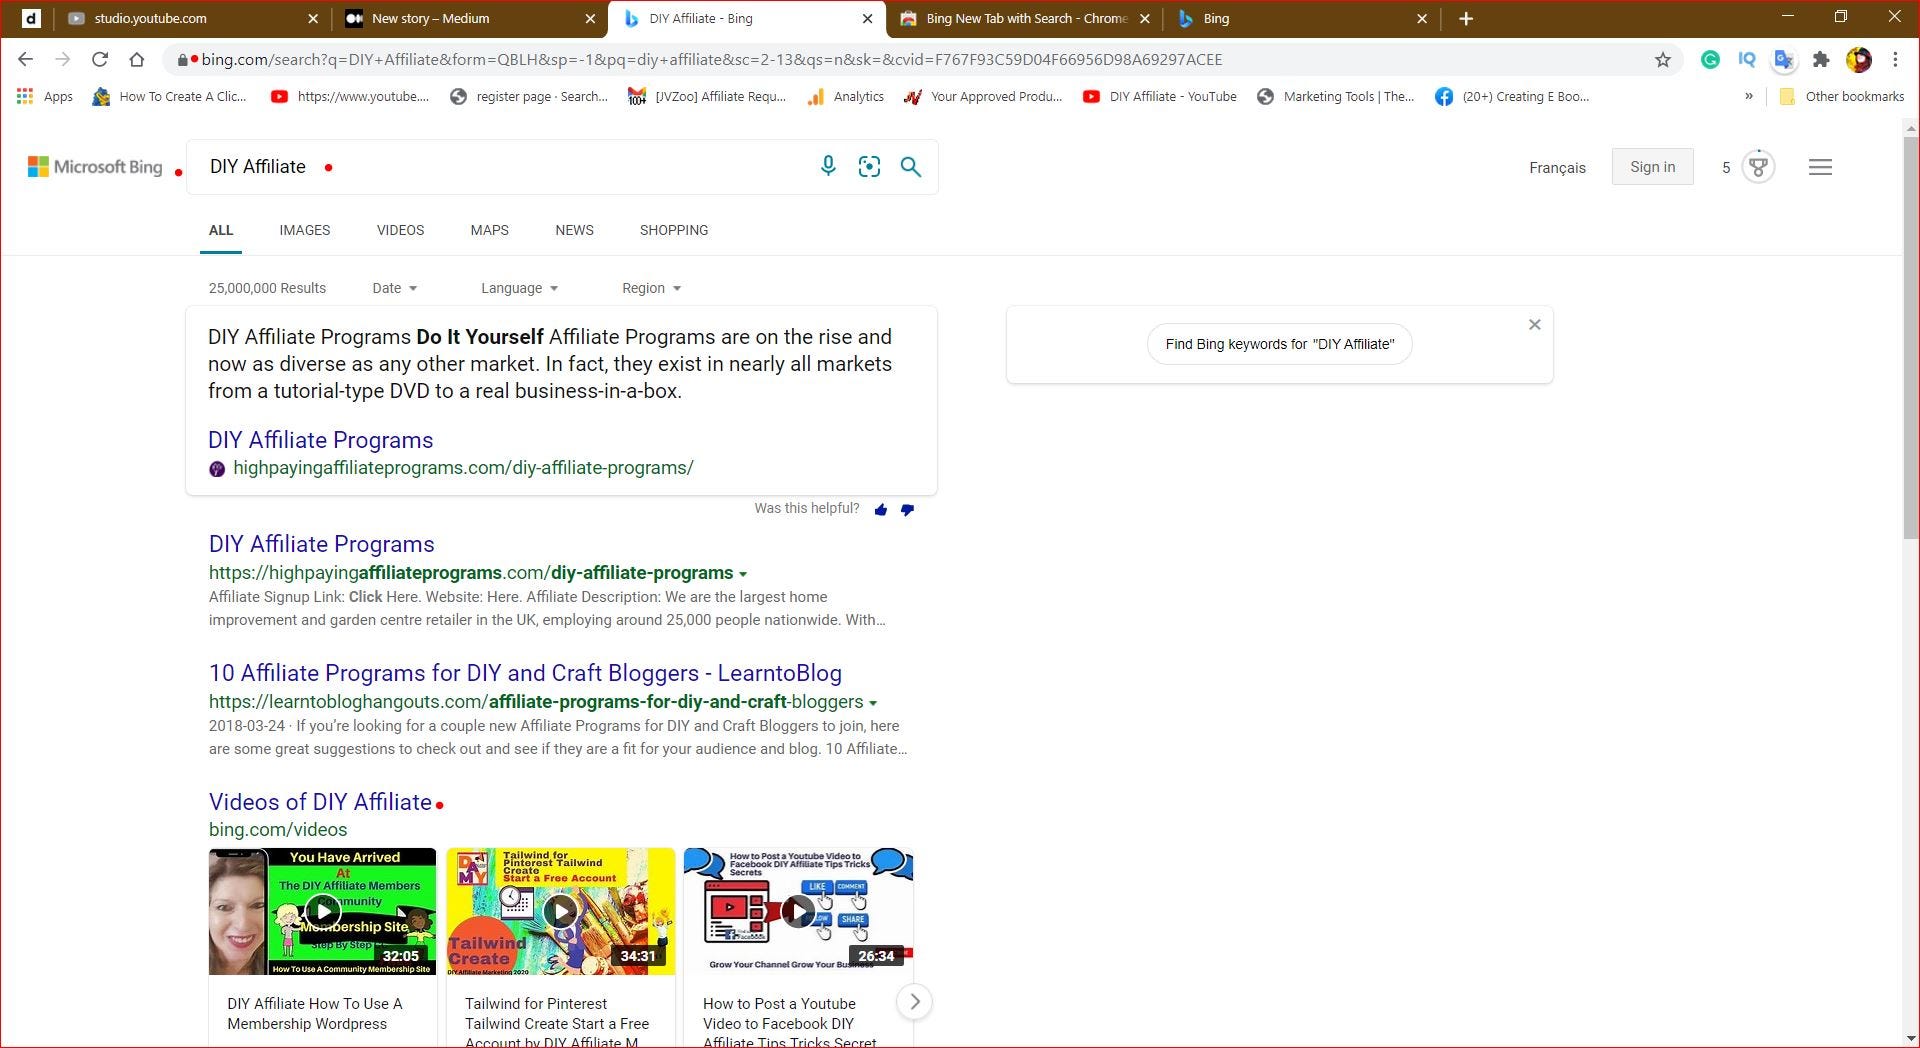1920x1048 pixels.
Task: Open DIY Affiliate - YouTube bookmark
Action: click(1160, 96)
